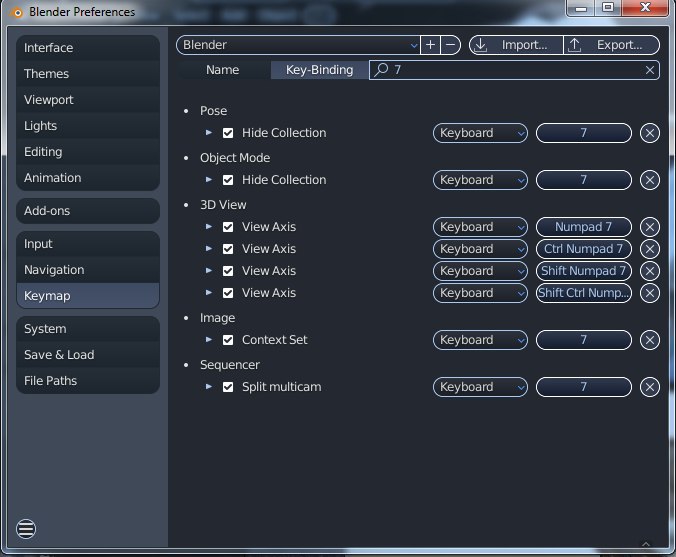Clear the search field with X icon
The width and height of the screenshot is (676, 557).
650,70
